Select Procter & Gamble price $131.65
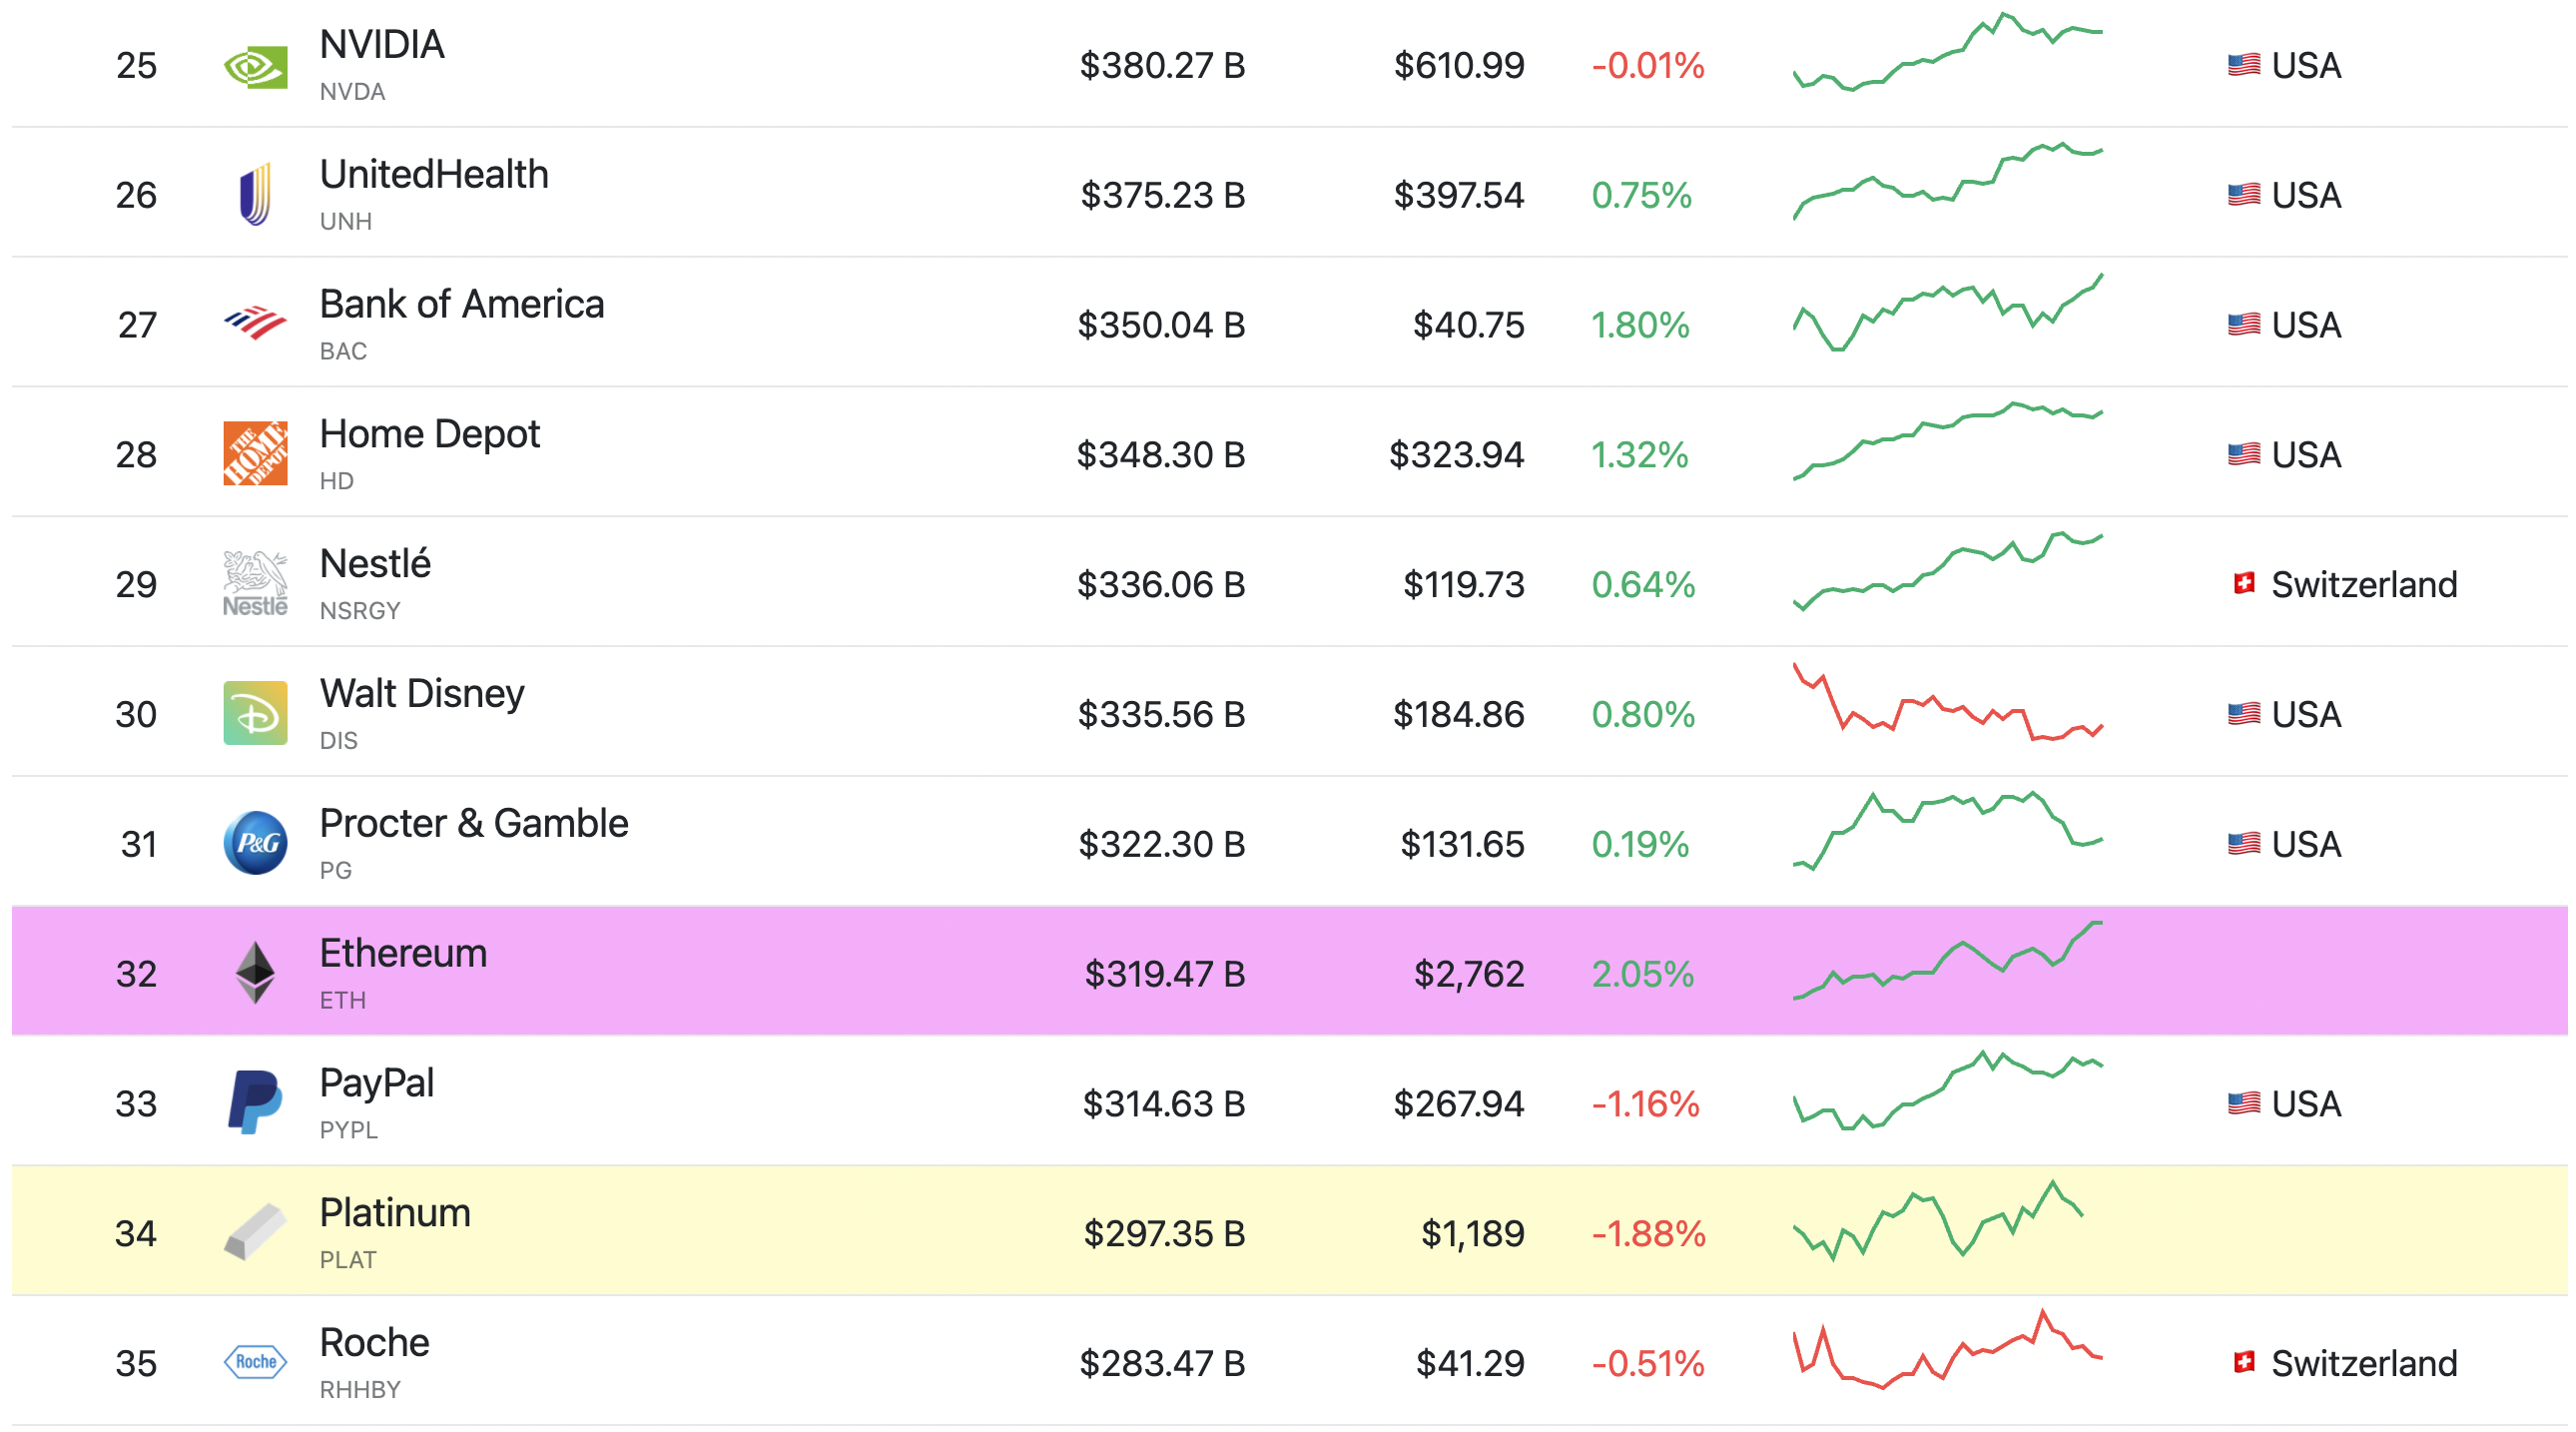 (1462, 845)
